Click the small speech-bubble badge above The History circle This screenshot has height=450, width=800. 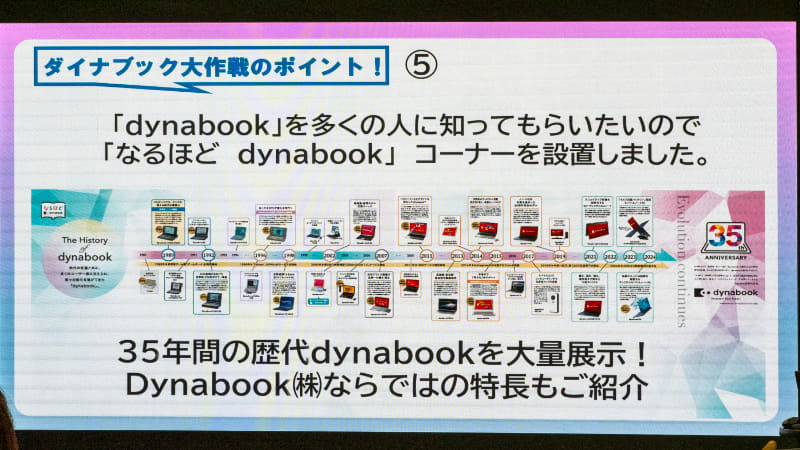53,210
